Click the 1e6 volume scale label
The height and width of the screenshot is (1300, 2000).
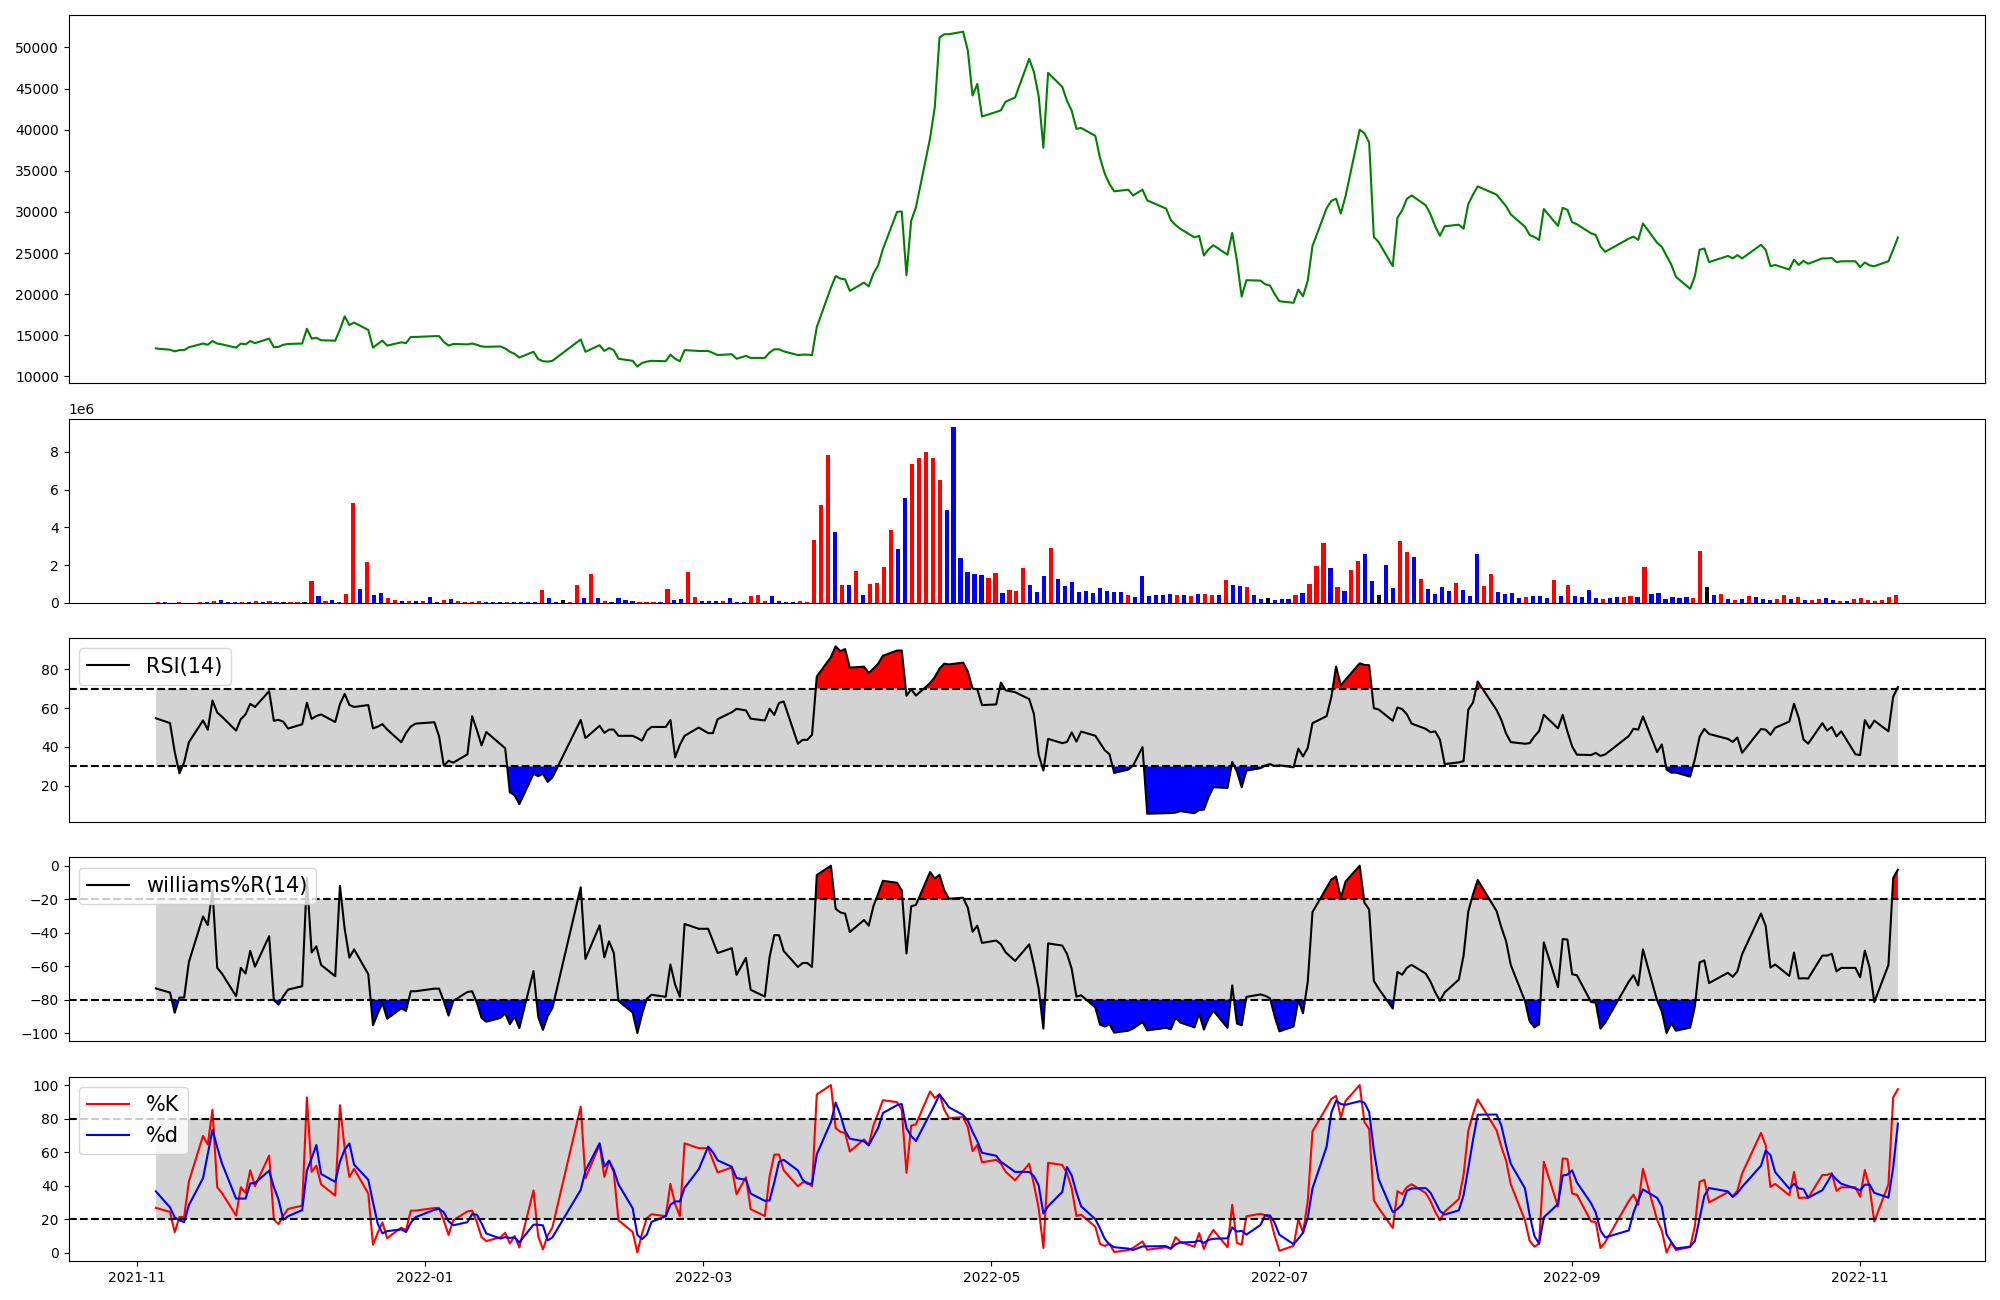click(x=81, y=410)
